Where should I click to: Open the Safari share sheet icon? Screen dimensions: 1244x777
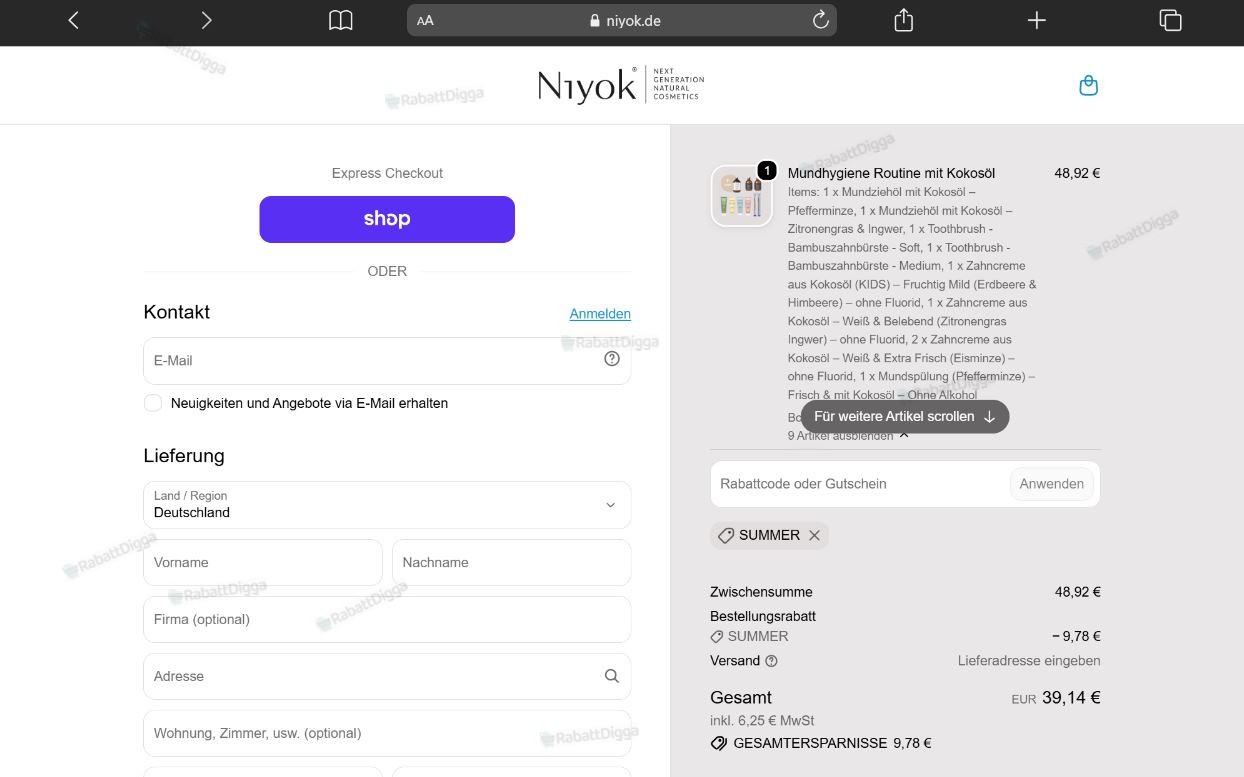click(904, 20)
